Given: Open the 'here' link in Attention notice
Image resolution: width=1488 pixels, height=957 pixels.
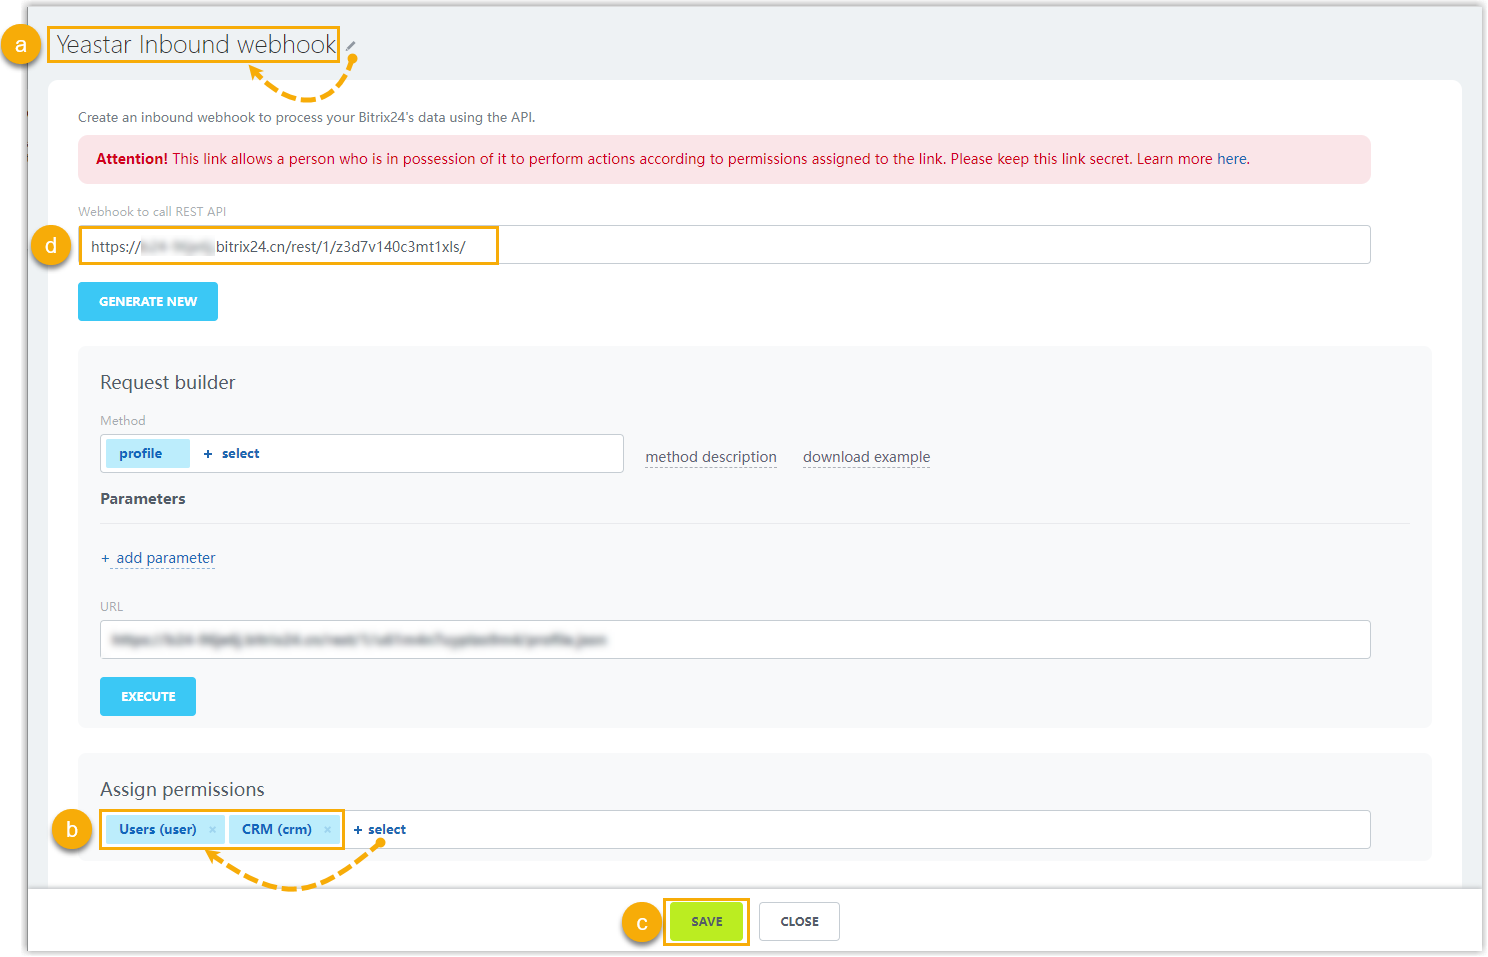Looking at the screenshot, I should (1232, 159).
